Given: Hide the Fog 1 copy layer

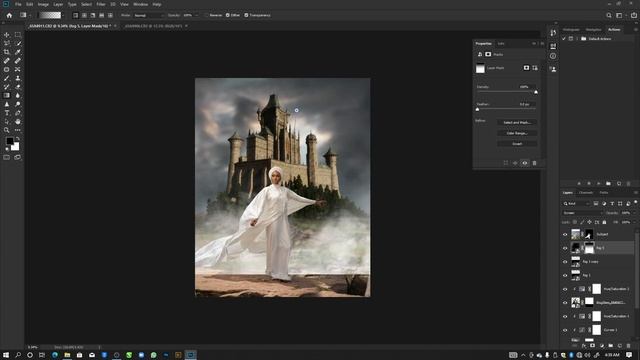Looking at the screenshot, I should [x=565, y=262].
